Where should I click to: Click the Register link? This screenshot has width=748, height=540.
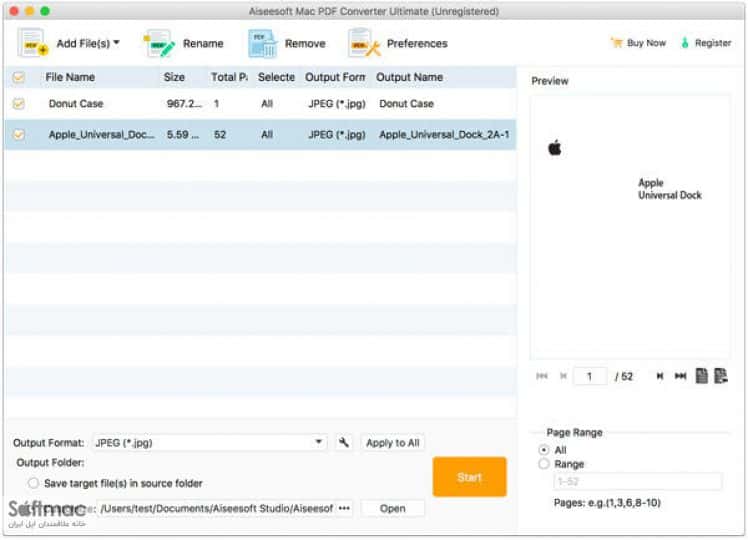(706, 43)
